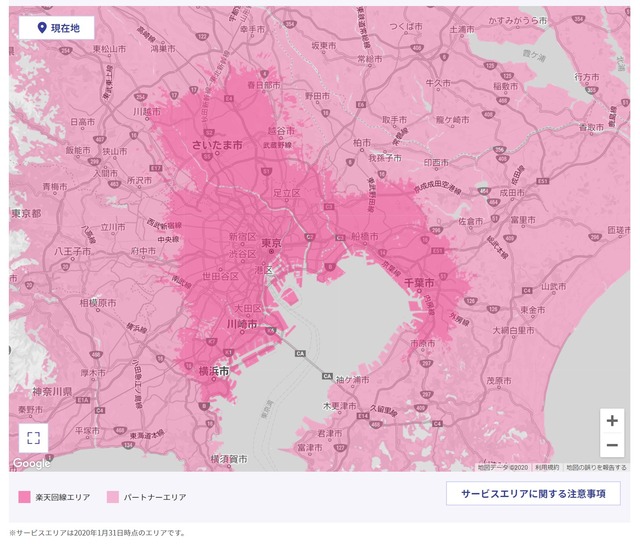Click the 茂原市 map label

[499, 380]
